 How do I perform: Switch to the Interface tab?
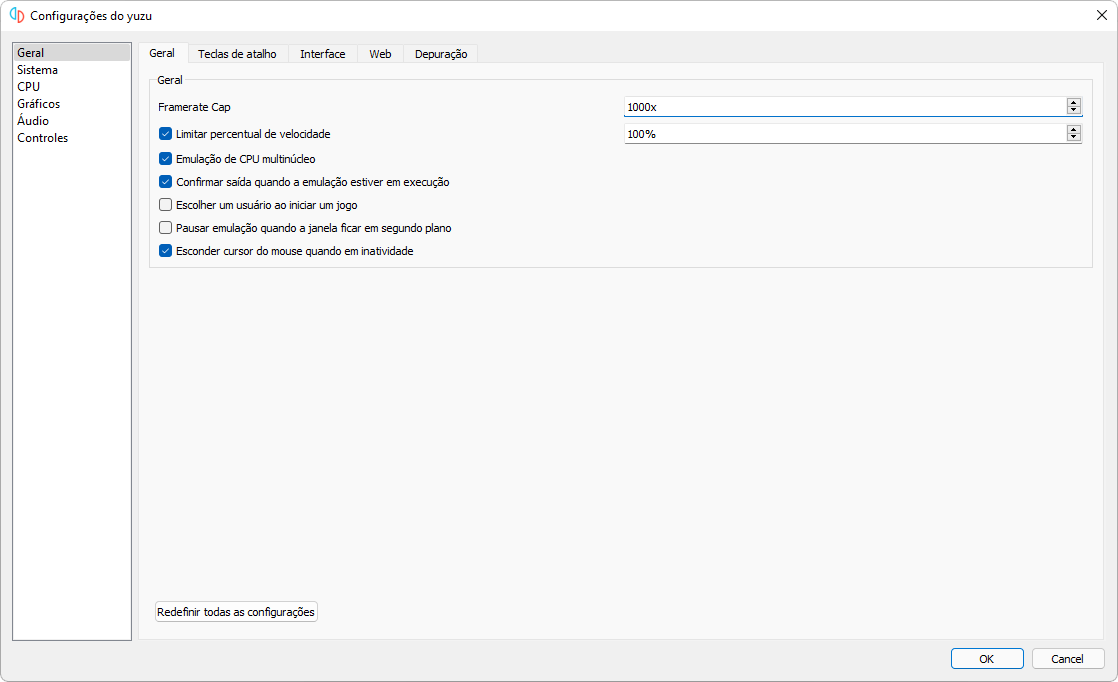pyautogui.click(x=322, y=54)
